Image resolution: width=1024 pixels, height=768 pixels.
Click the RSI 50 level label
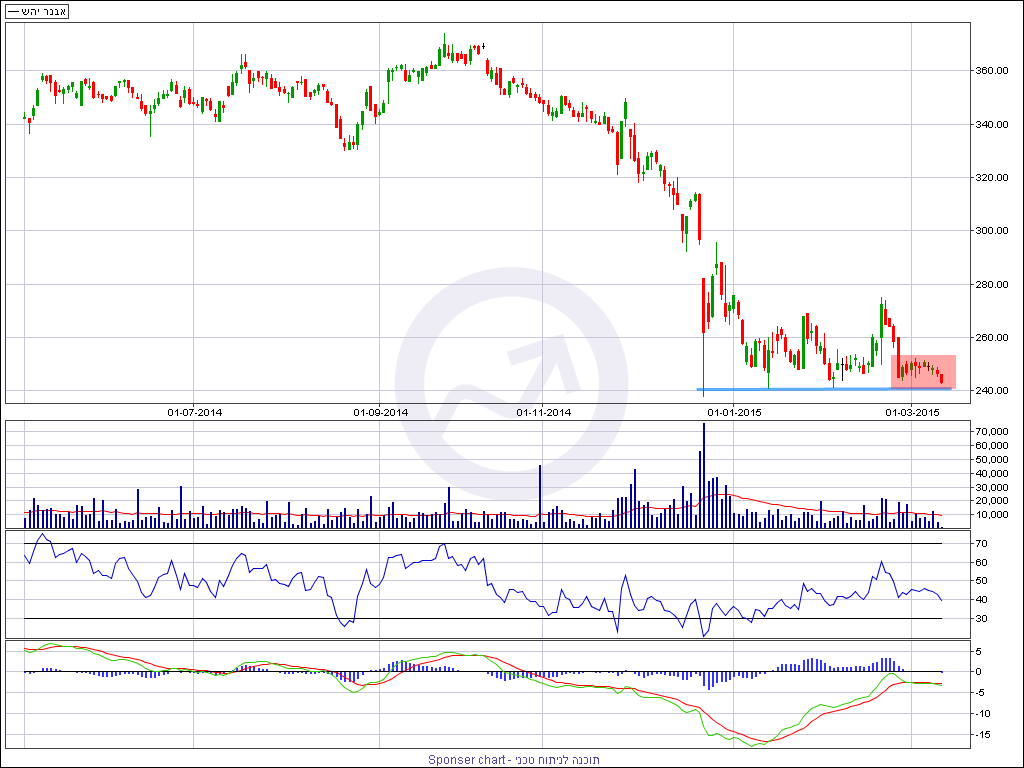(982, 581)
